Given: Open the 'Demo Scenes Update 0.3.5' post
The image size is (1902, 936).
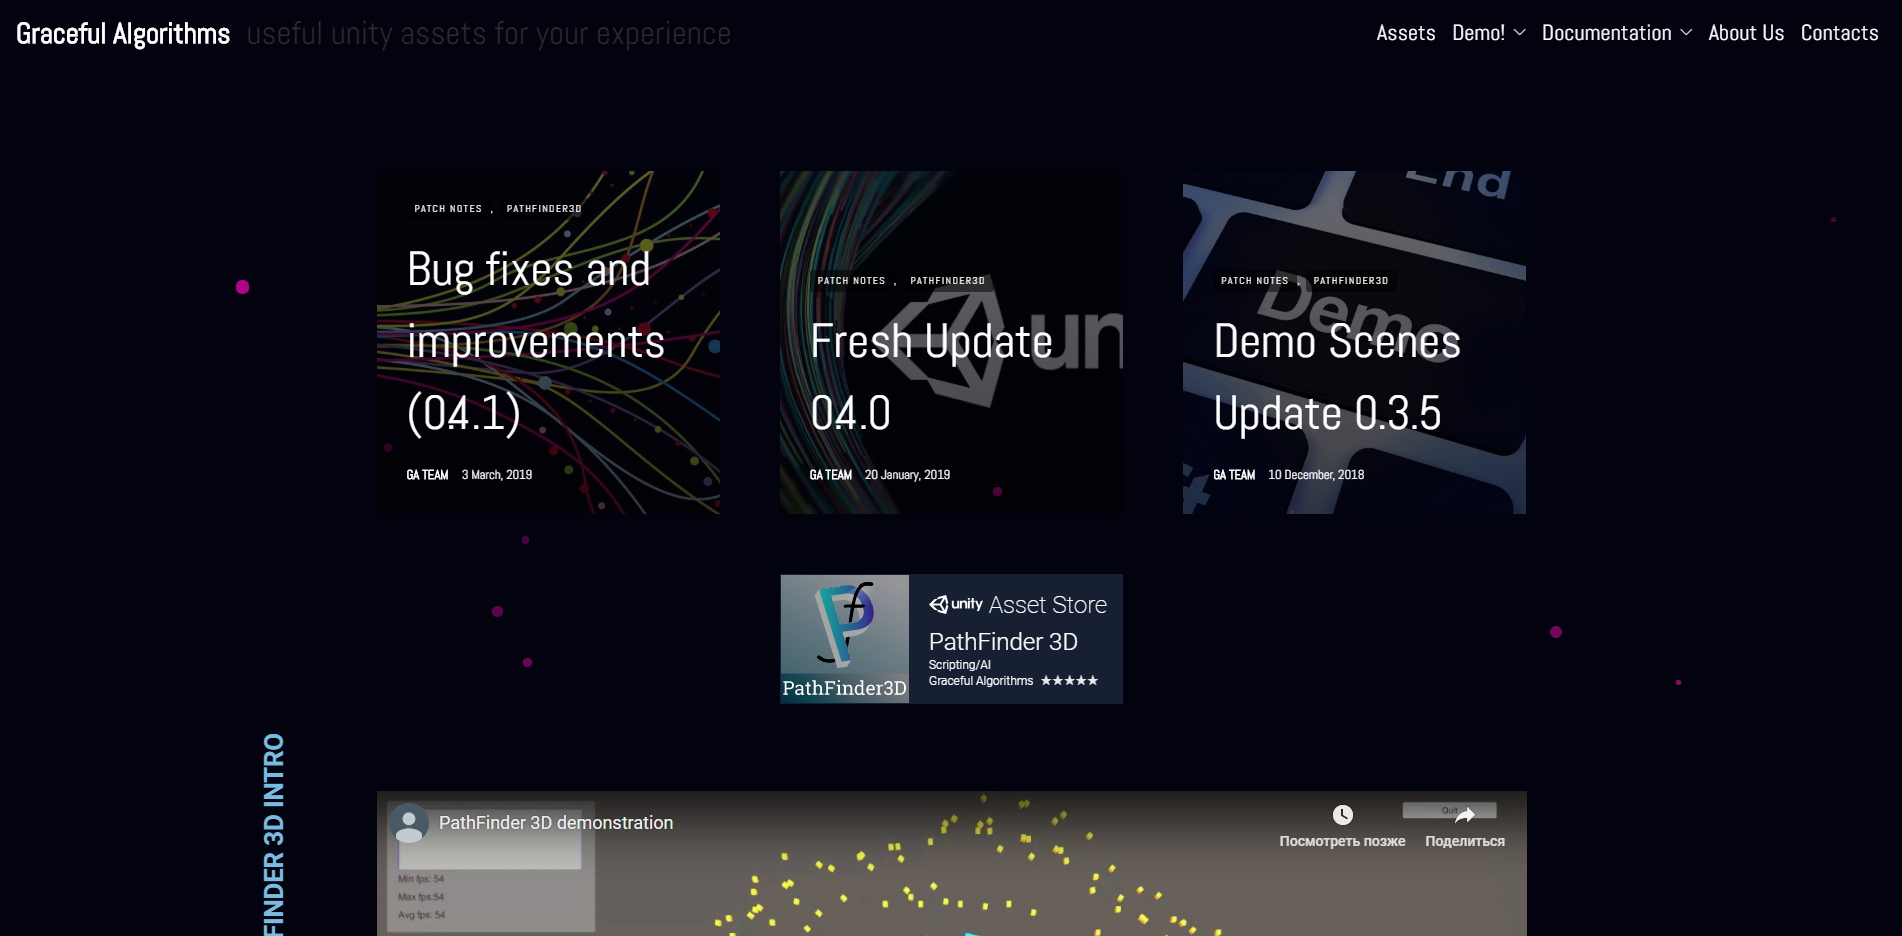Looking at the screenshot, I should coord(1337,377).
